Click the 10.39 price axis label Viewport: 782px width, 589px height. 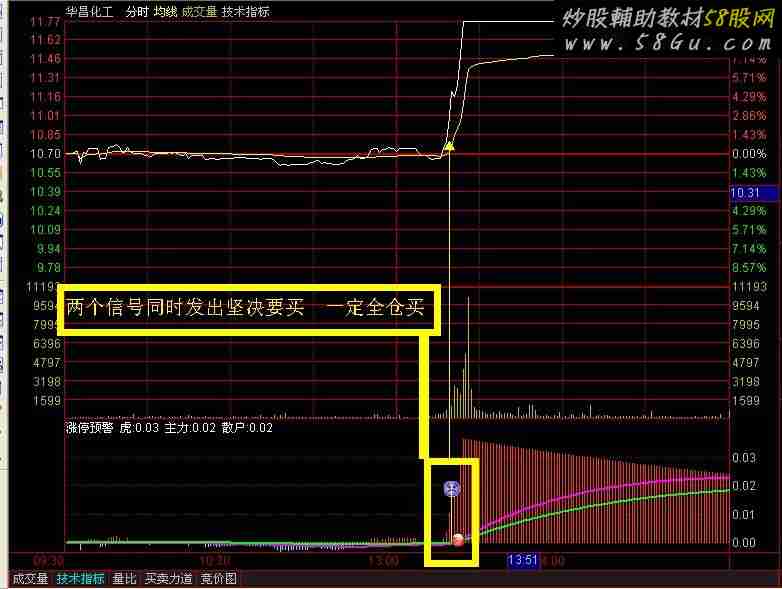click(45, 192)
